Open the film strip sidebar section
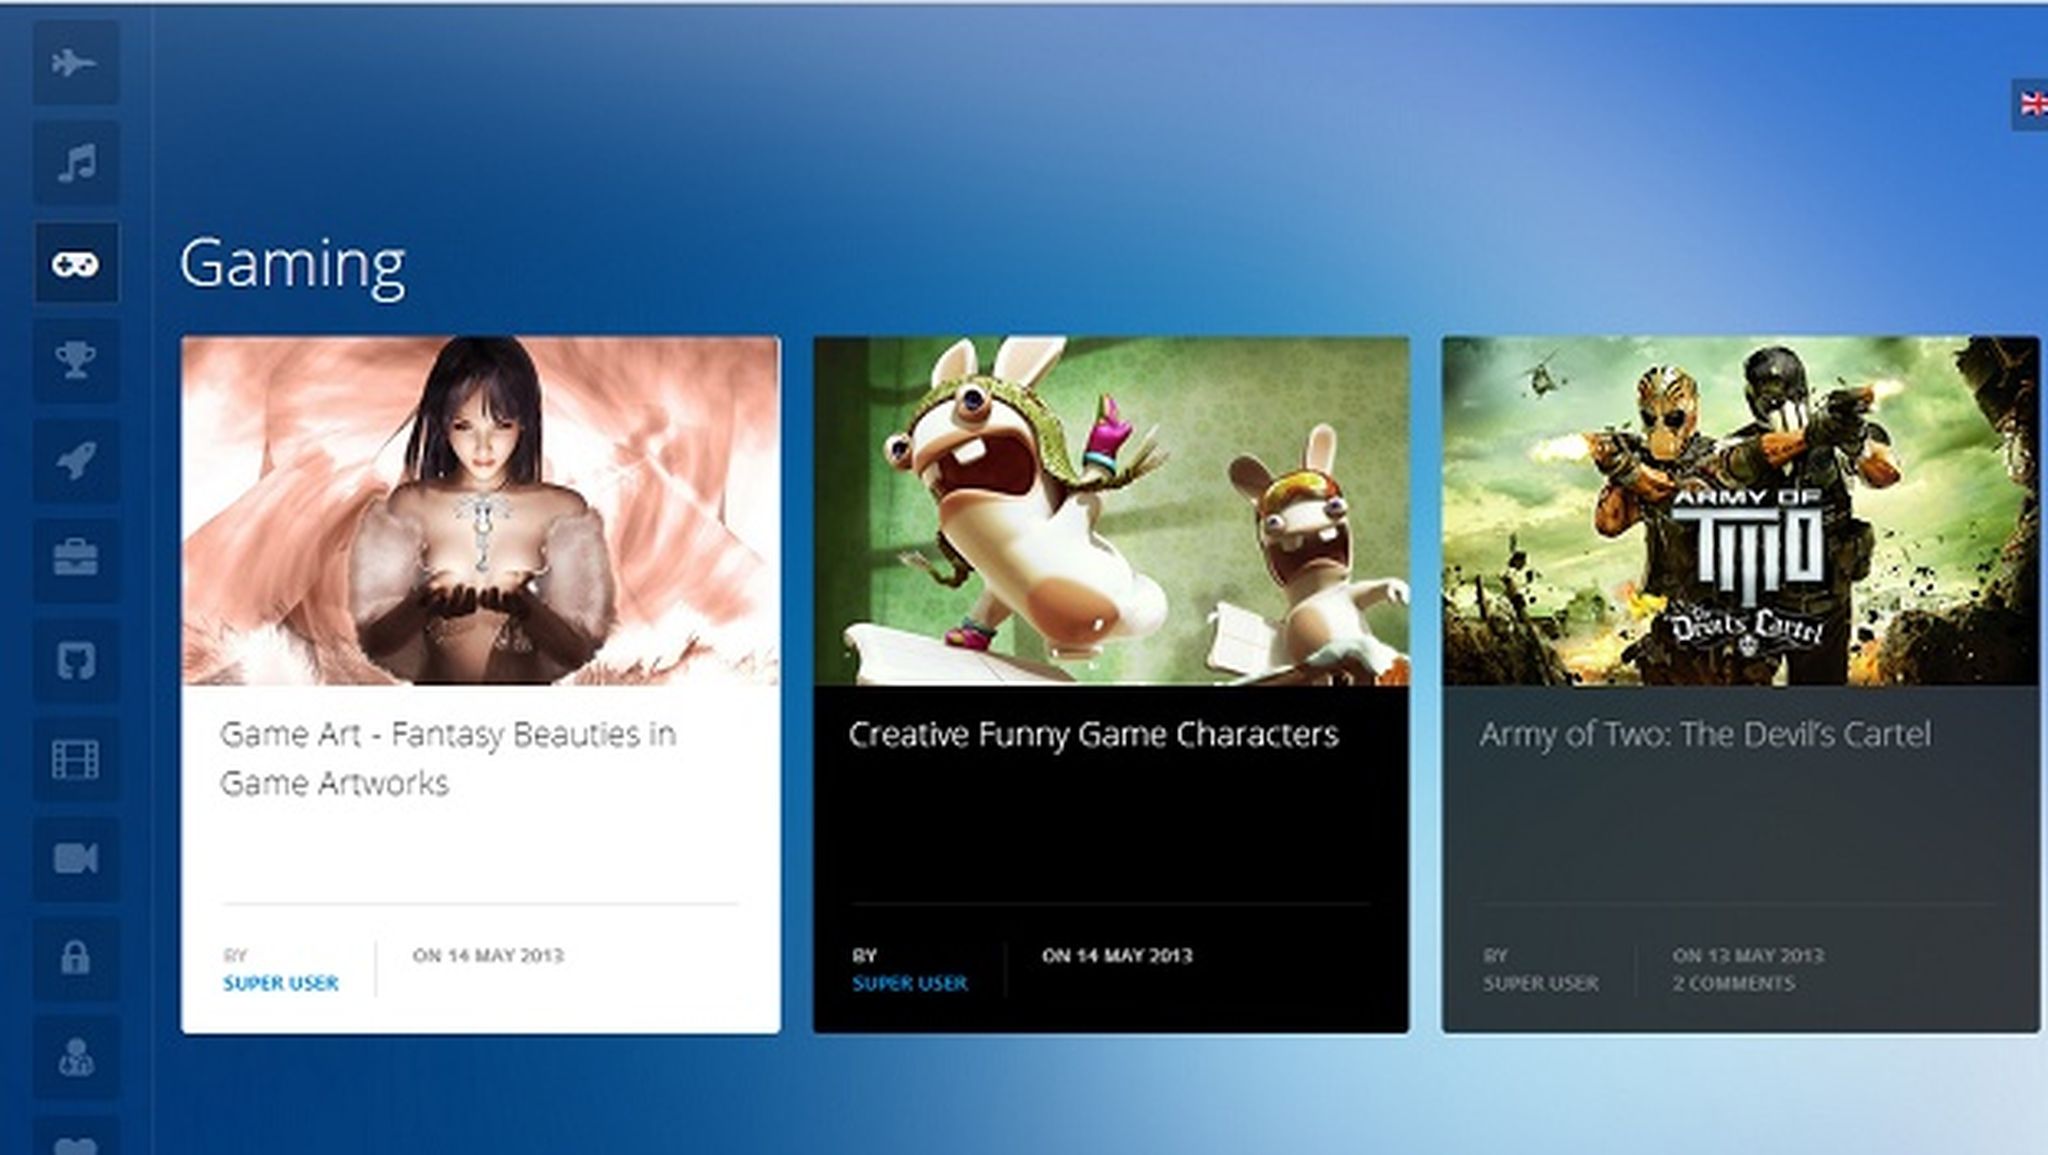Image resolution: width=2048 pixels, height=1155 pixels. coord(75,759)
